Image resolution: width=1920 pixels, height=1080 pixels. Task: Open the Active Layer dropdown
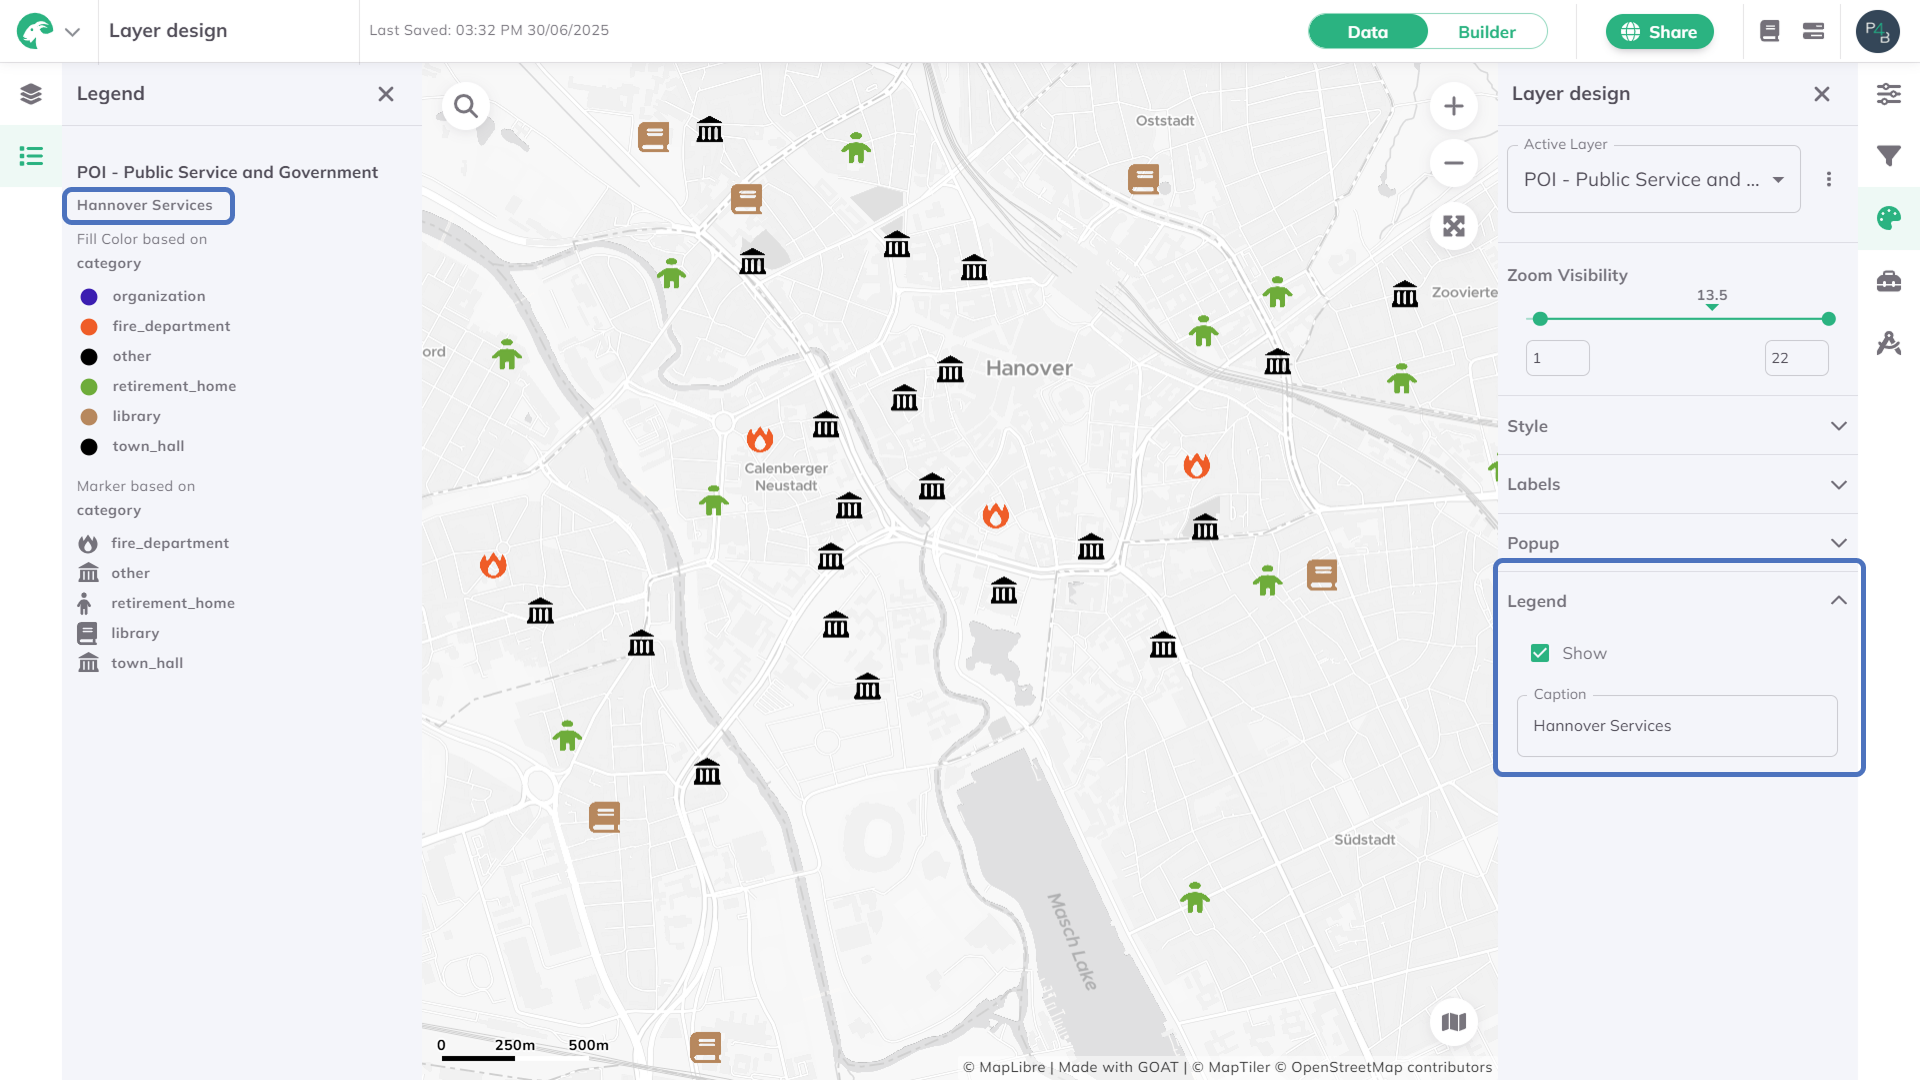tap(1653, 180)
